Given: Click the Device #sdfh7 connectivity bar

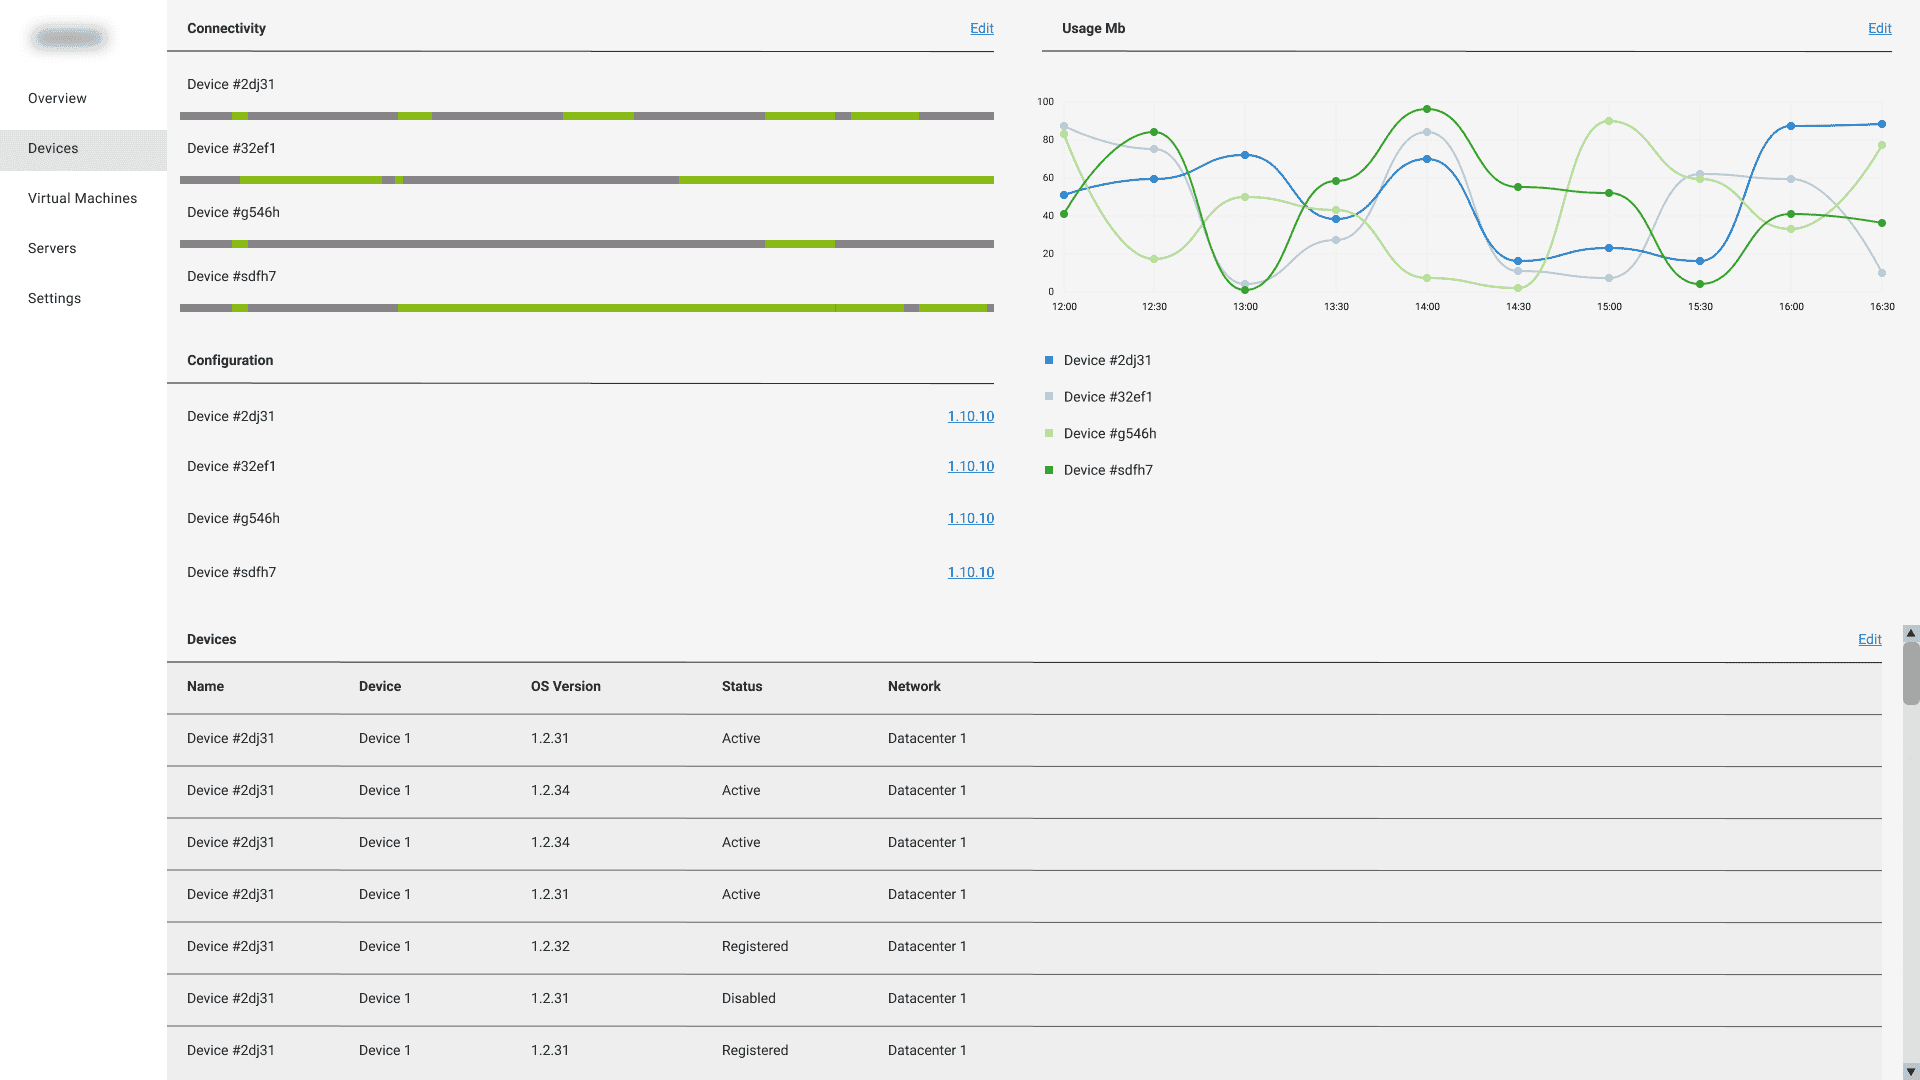Looking at the screenshot, I should (x=587, y=308).
